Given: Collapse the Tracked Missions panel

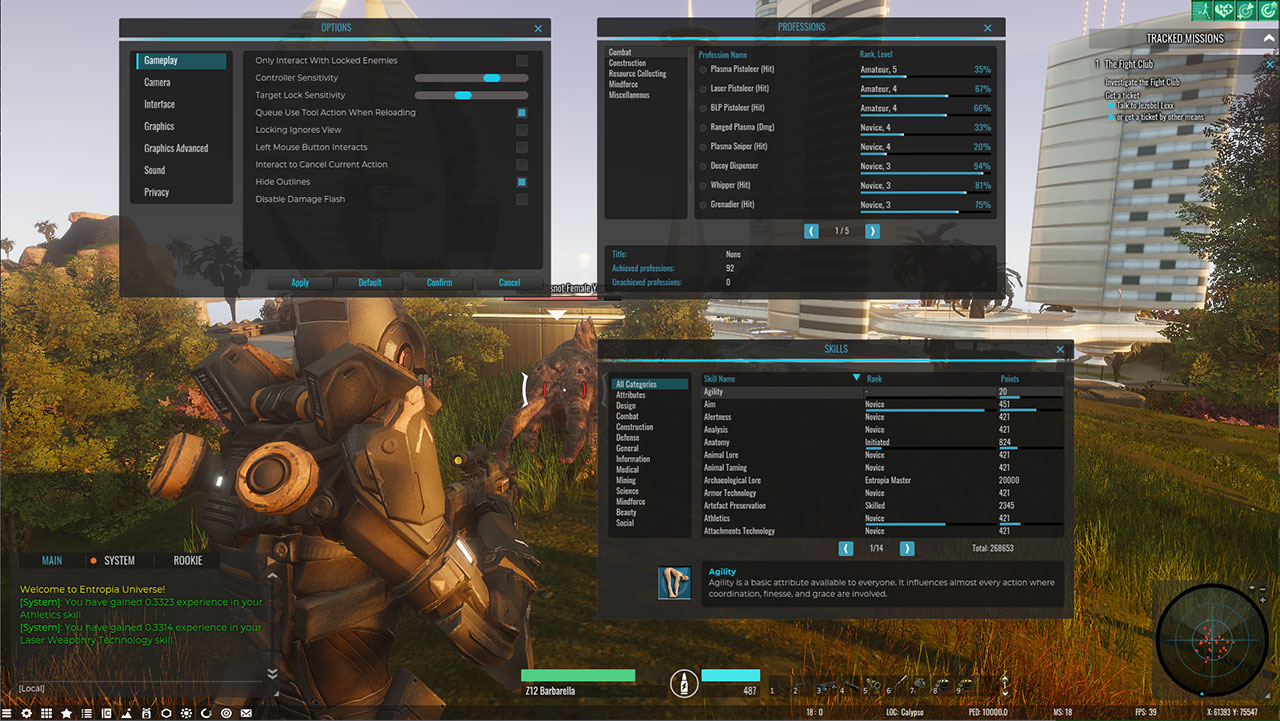Looking at the screenshot, I should click(1270, 38).
